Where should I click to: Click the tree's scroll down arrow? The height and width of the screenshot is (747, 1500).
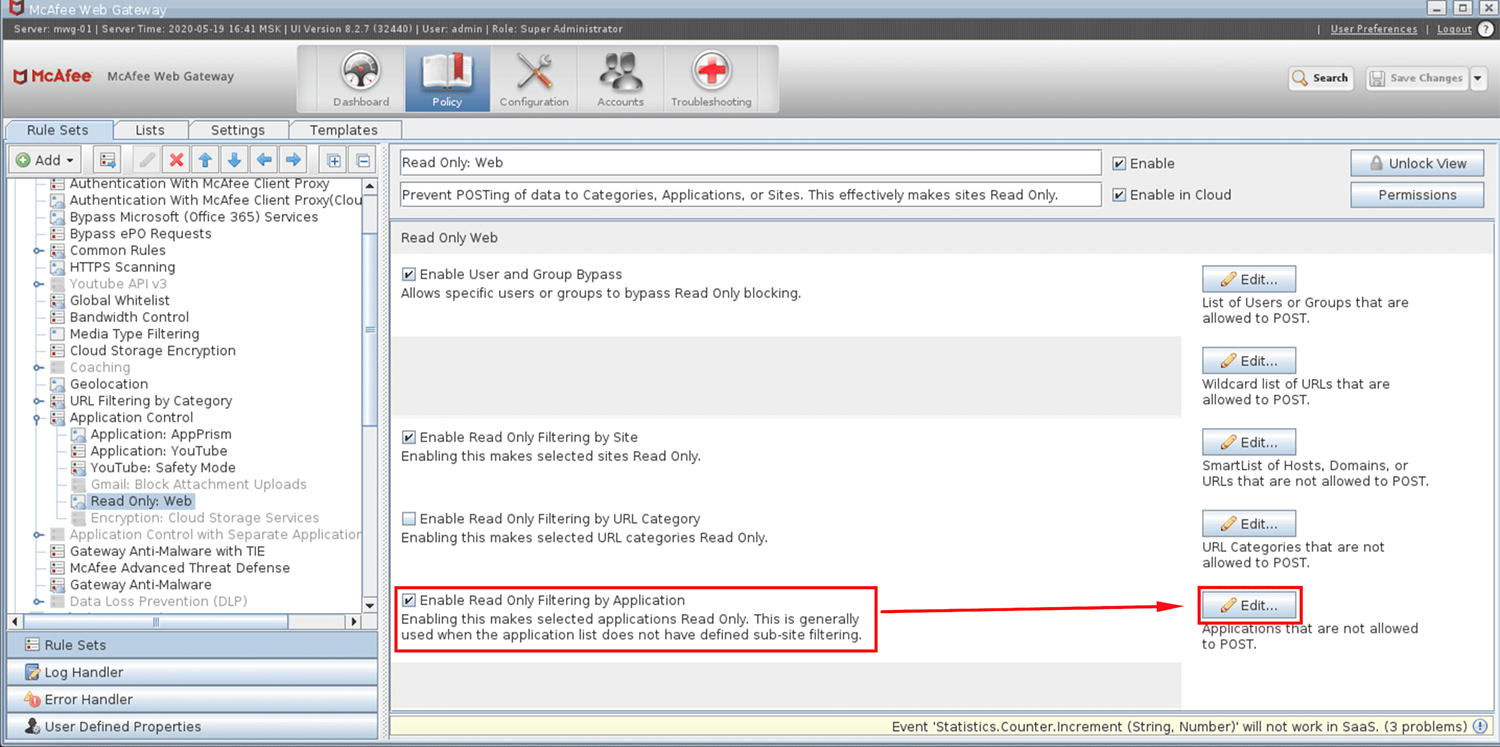pyautogui.click(x=369, y=605)
